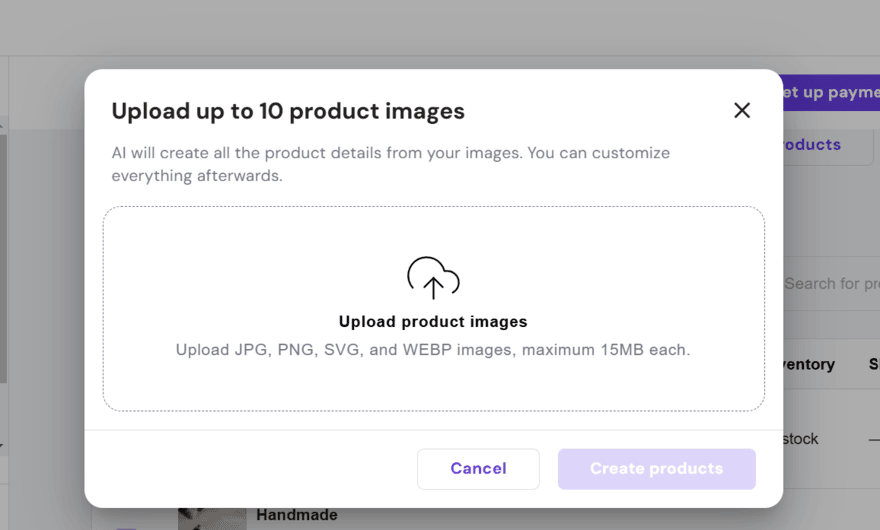Screen dimensions: 880x530
Task: Click the 'Set up payments' button behind dialog
Action: tap(832, 93)
